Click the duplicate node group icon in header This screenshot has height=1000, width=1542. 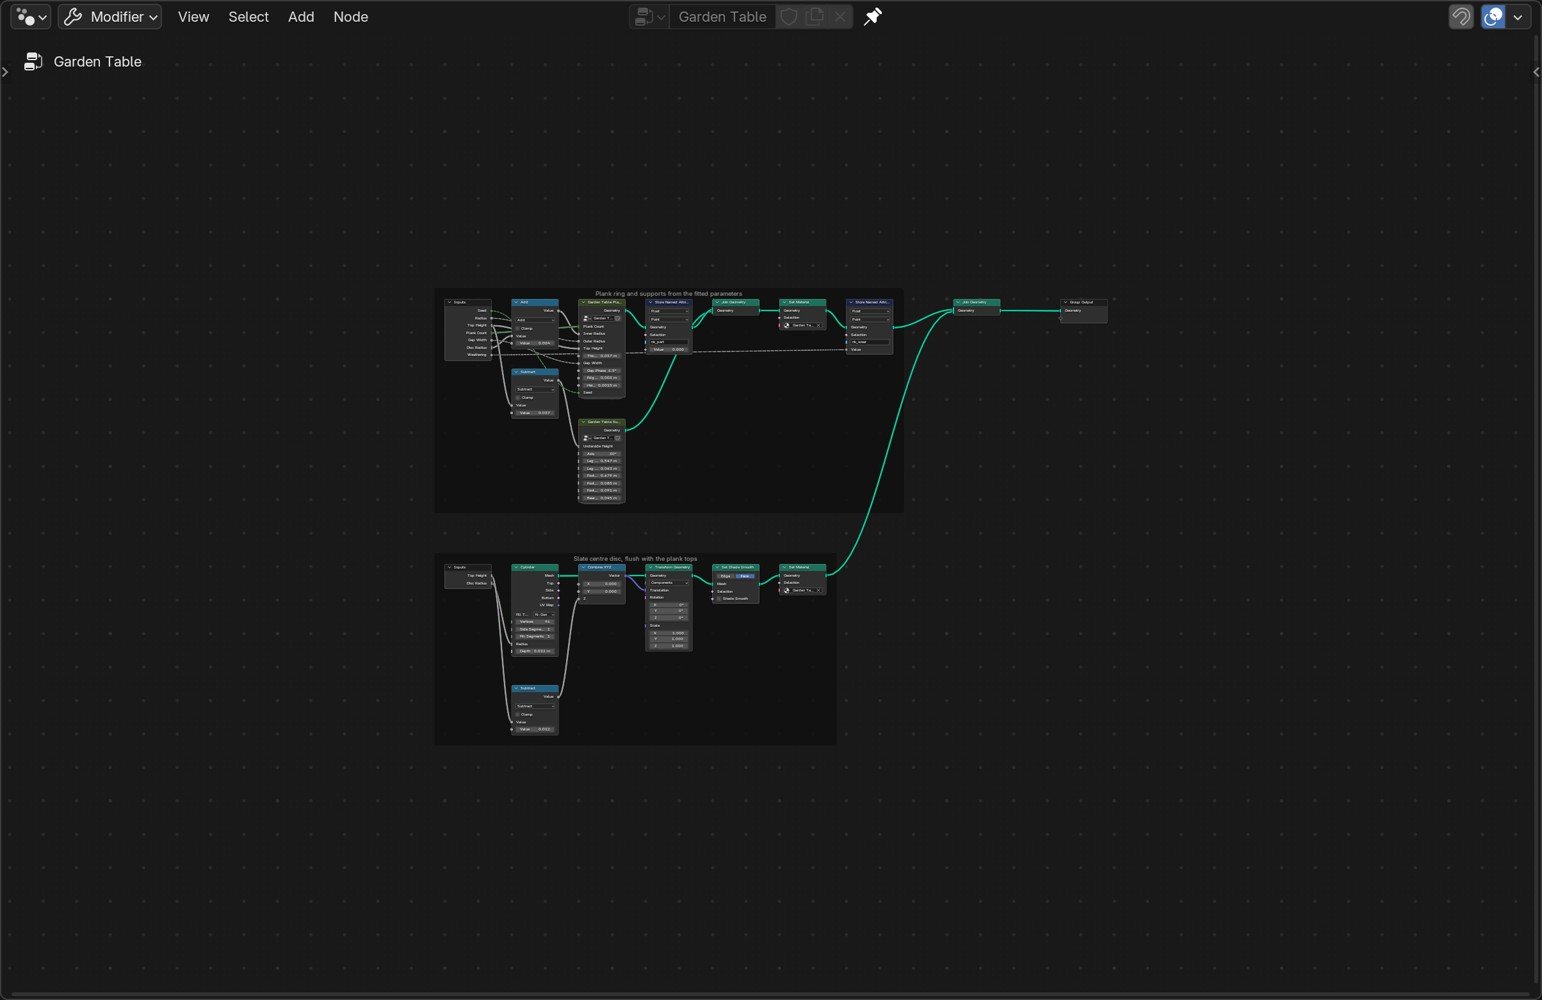click(x=815, y=17)
